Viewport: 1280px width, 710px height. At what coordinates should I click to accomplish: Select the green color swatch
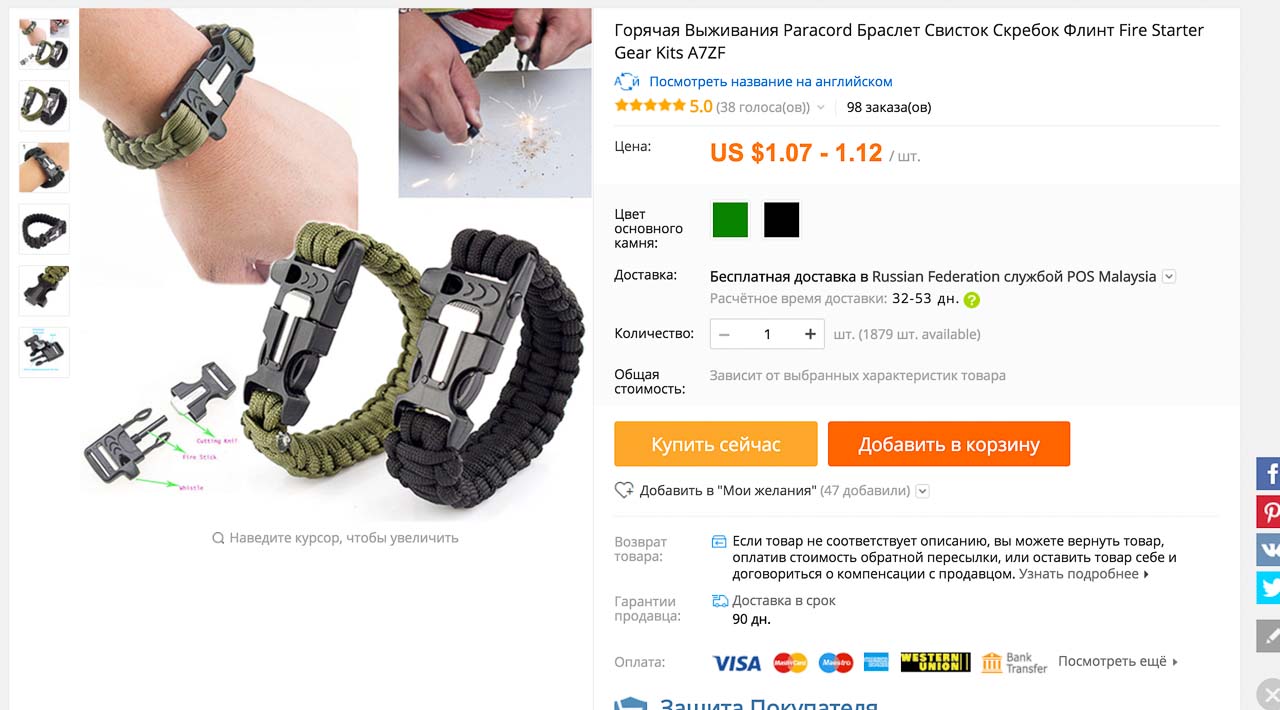[x=730, y=220]
